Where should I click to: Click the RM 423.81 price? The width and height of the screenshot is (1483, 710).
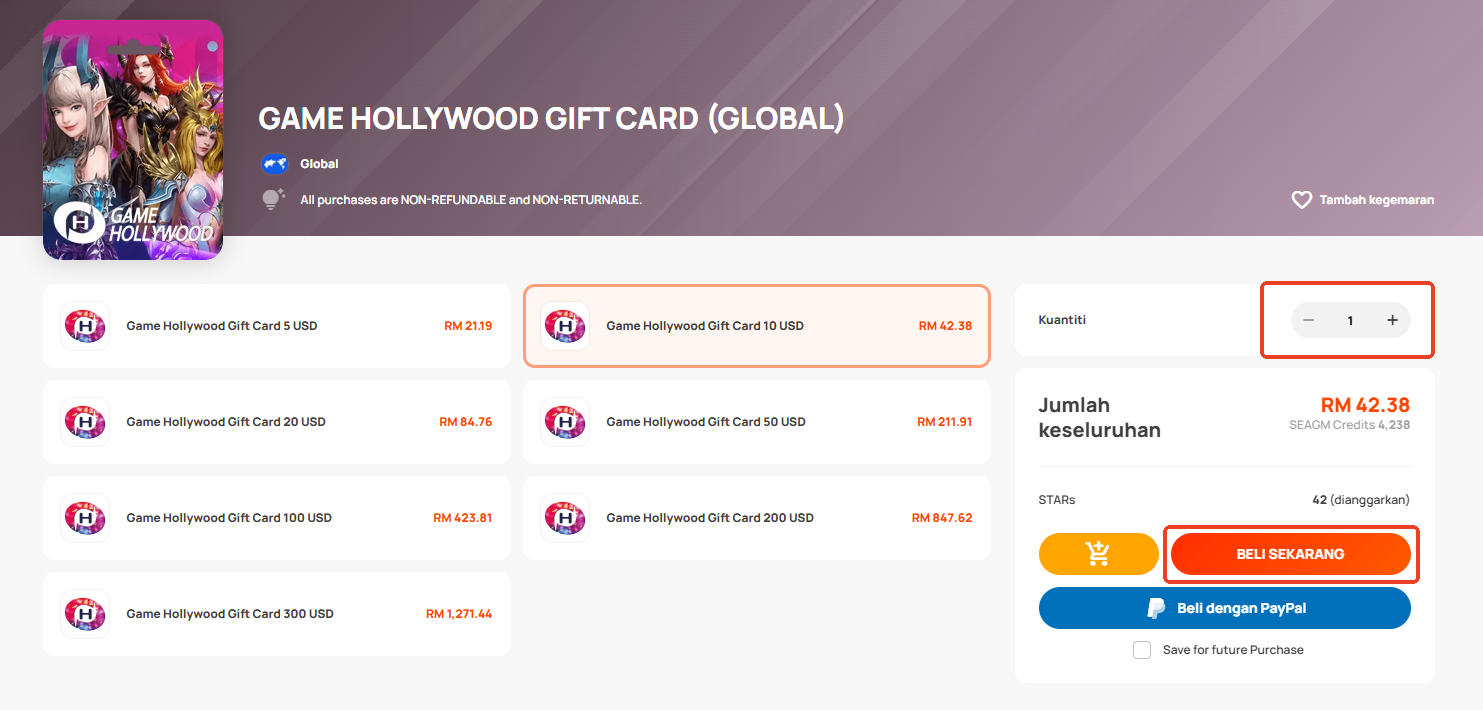point(463,518)
